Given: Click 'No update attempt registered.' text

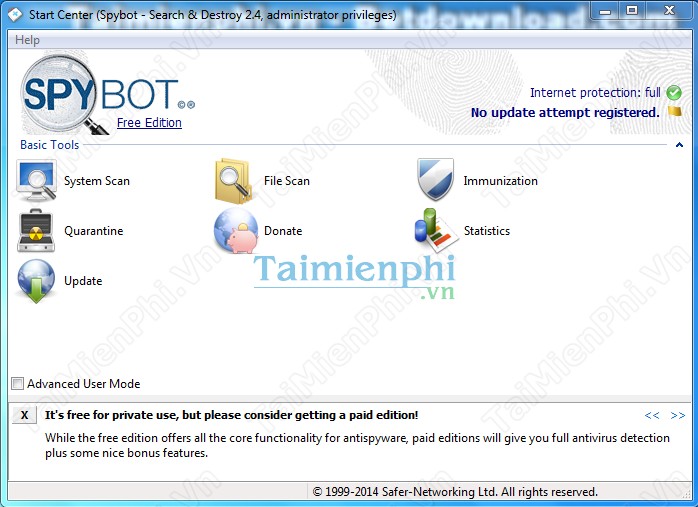Looking at the screenshot, I should [565, 113].
